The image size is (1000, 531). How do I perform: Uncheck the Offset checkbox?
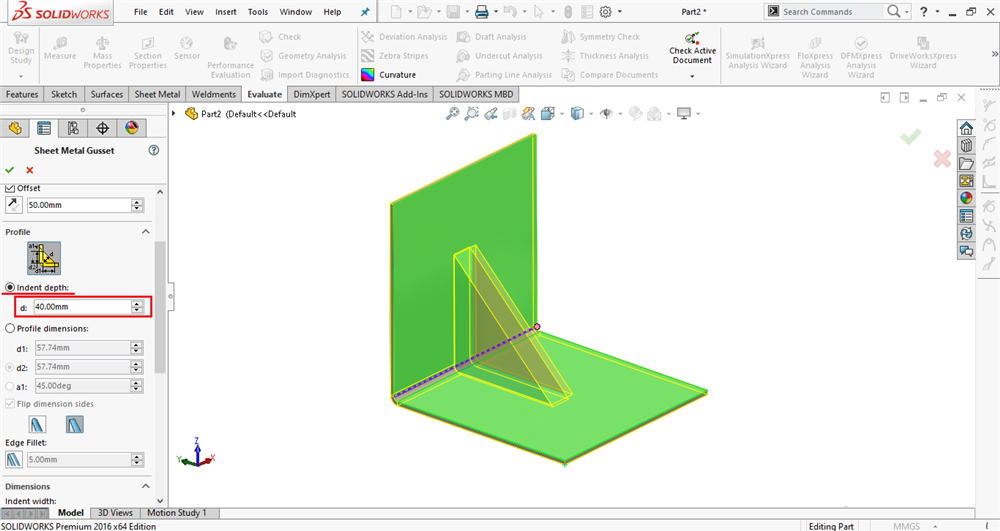pyautogui.click(x=10, y=188)
